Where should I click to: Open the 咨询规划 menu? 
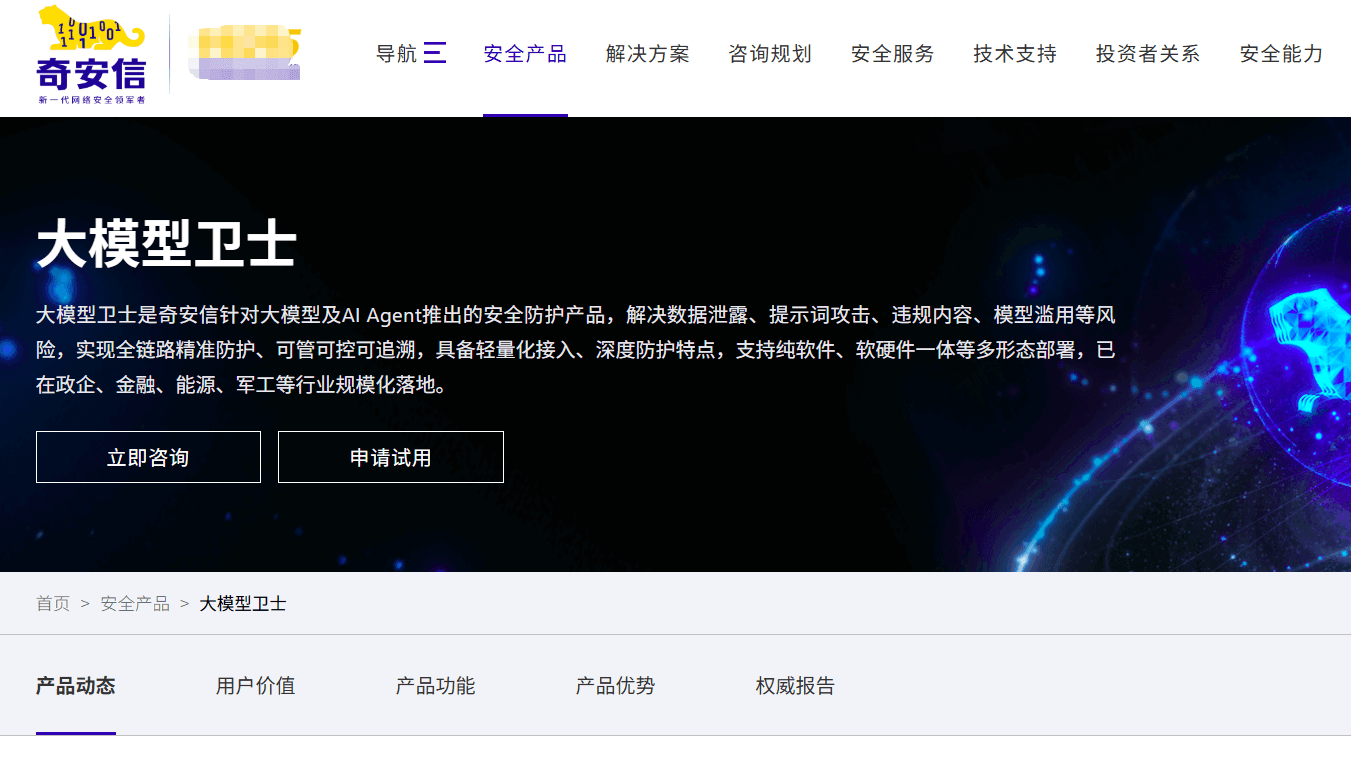tap(770, 54)
